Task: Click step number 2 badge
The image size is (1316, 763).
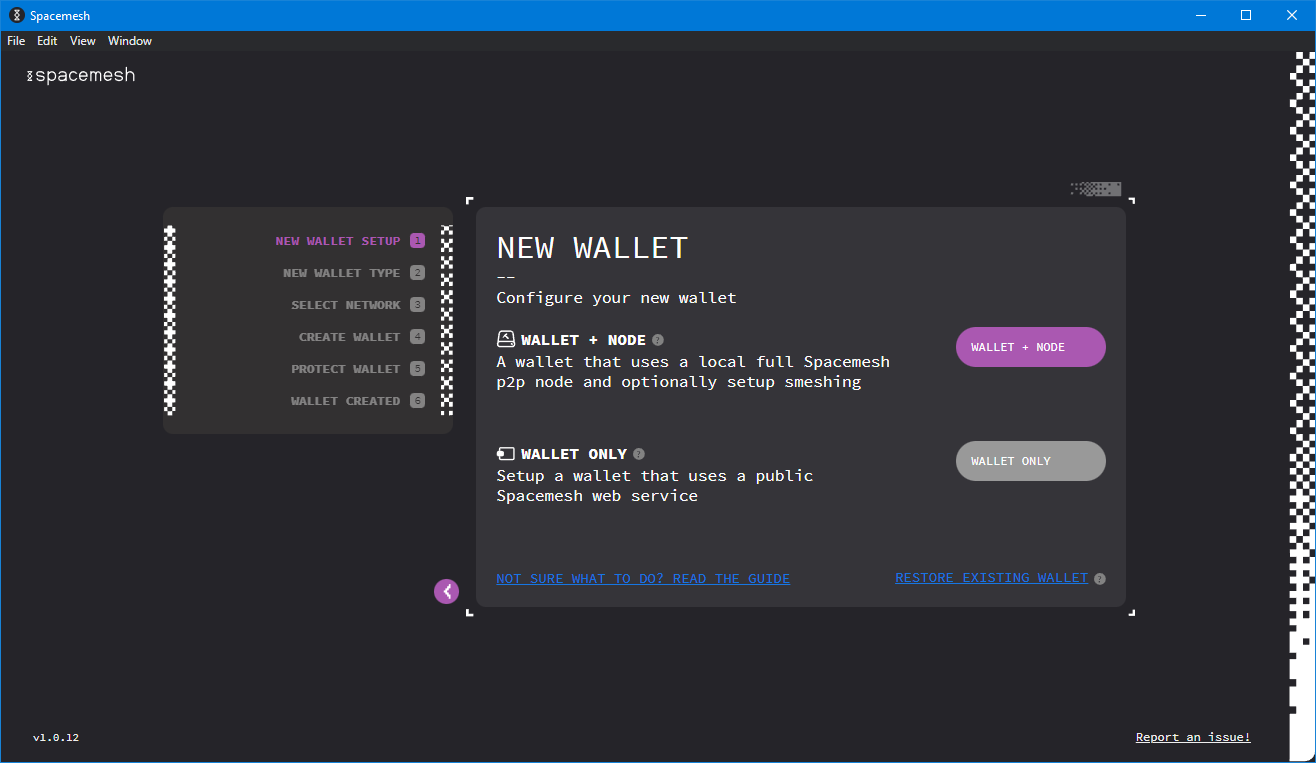Action: (x=417, y=273)
